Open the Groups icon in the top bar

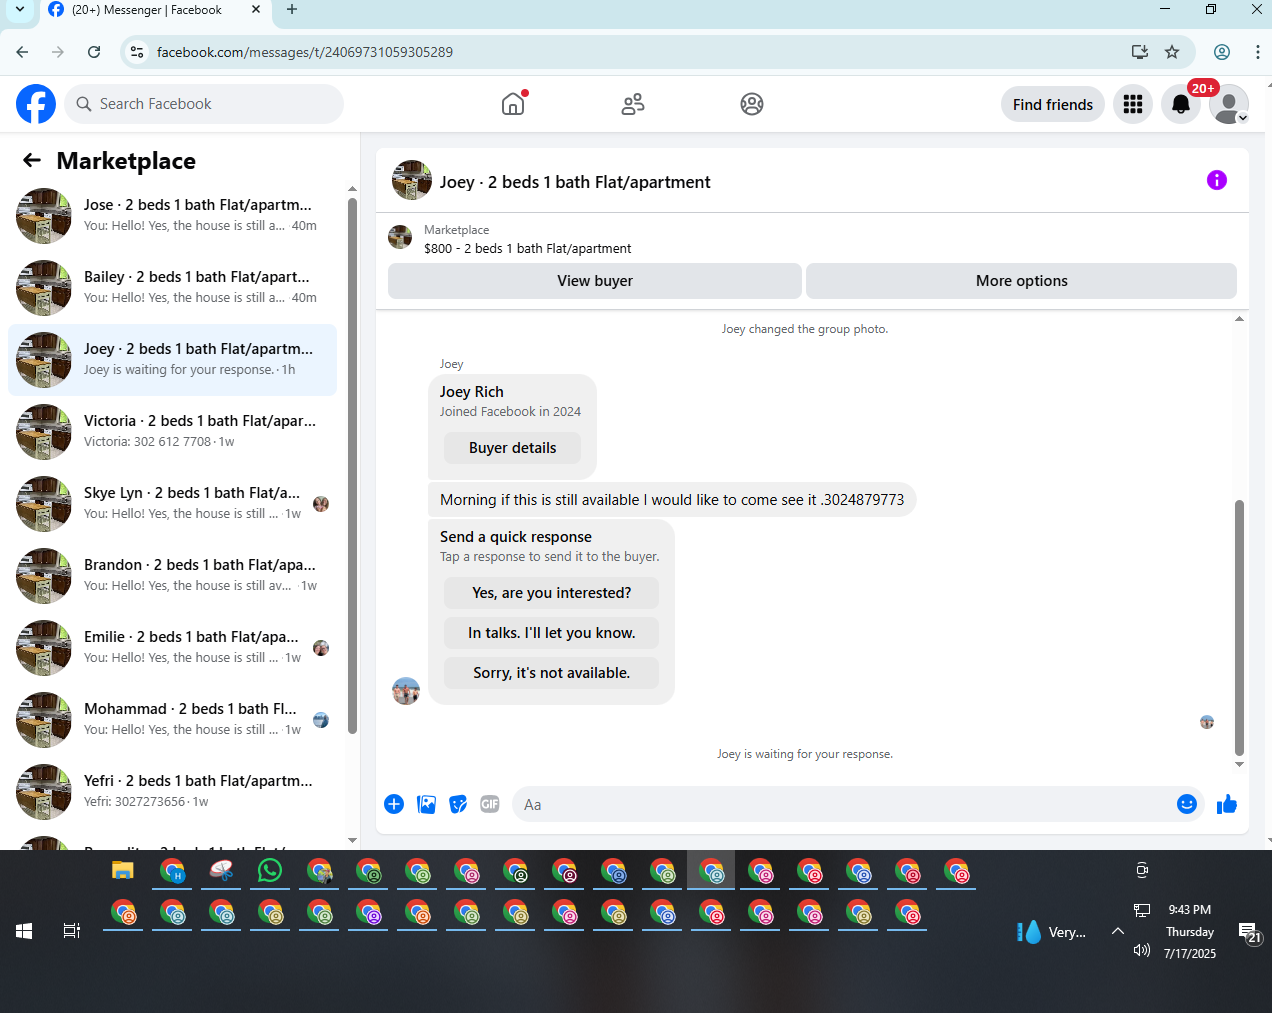pyautogui.click(x=752, y=104)
